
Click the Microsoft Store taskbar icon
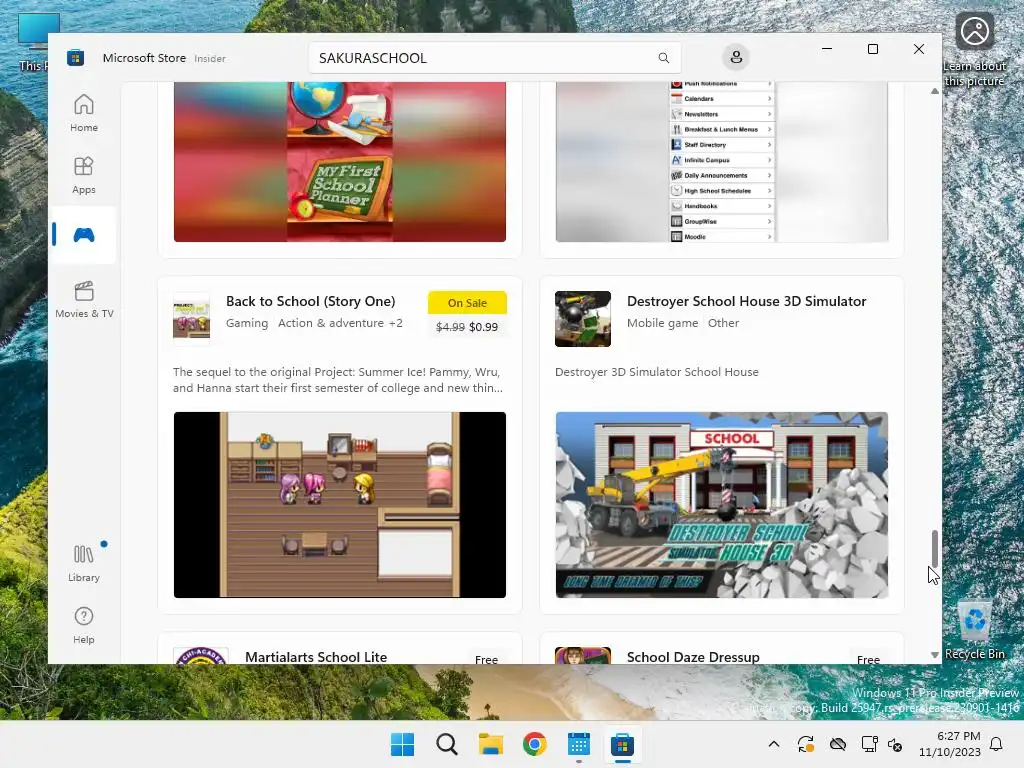pos(622,744)
